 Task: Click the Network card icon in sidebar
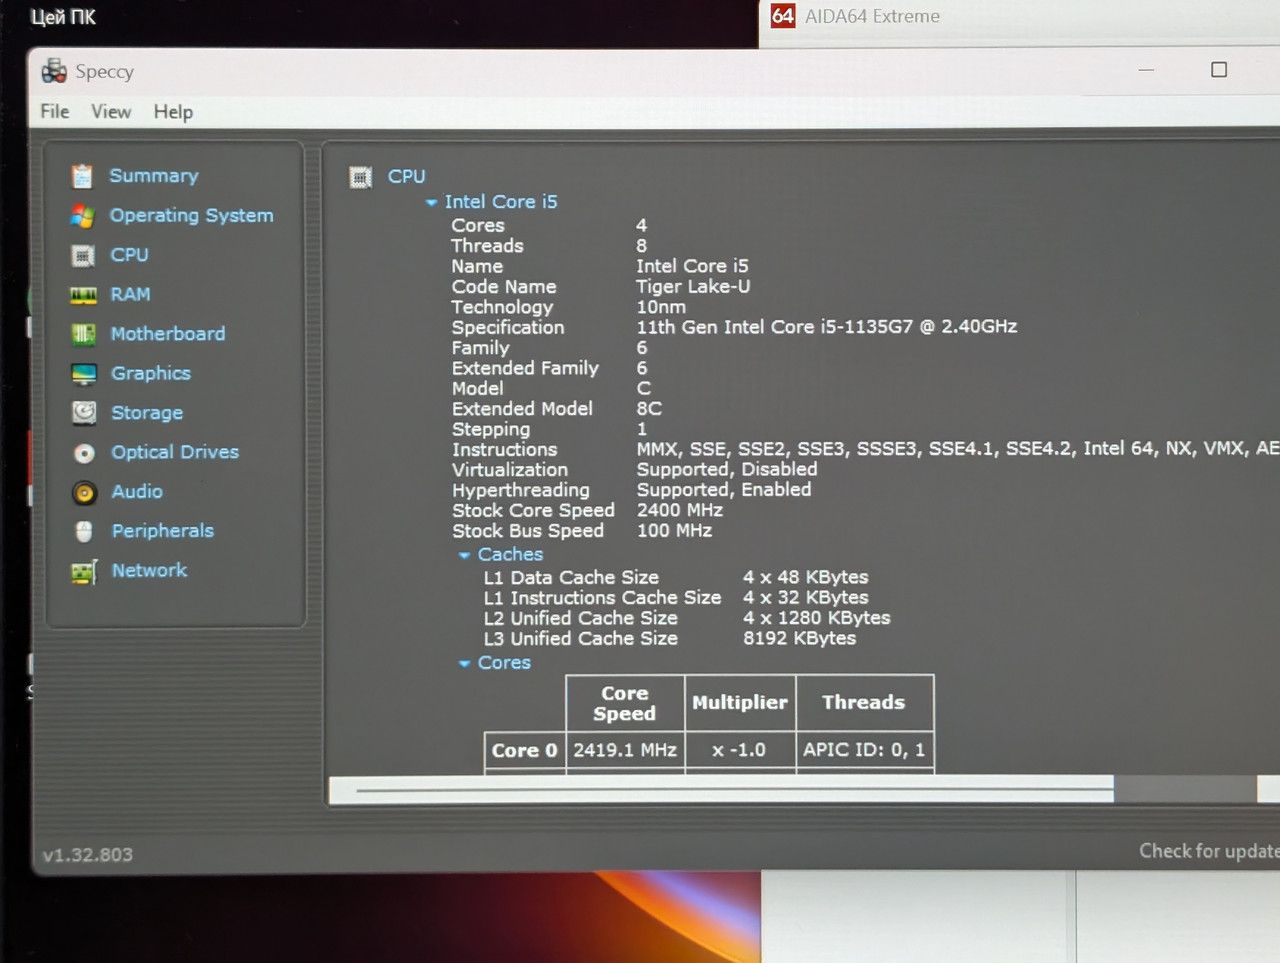click(84, 572)
